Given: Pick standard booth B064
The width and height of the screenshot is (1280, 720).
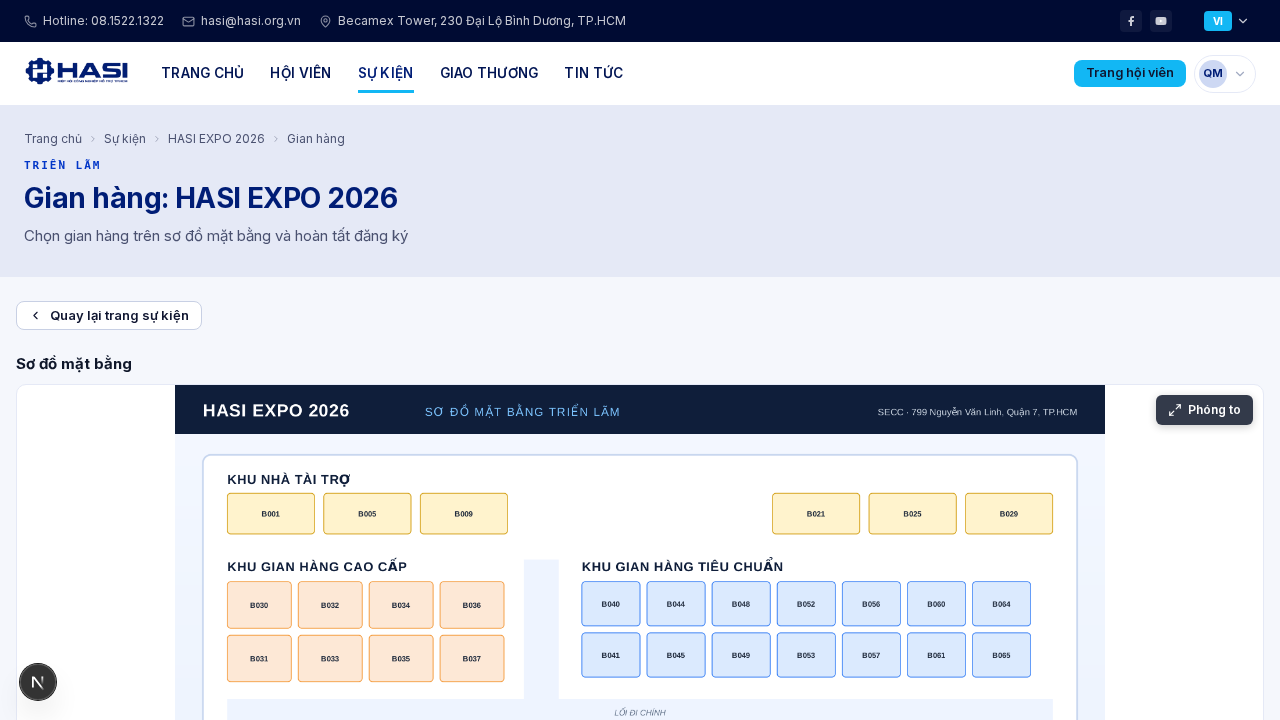Looking at the screenshot, I should (x=1001, y=604).
